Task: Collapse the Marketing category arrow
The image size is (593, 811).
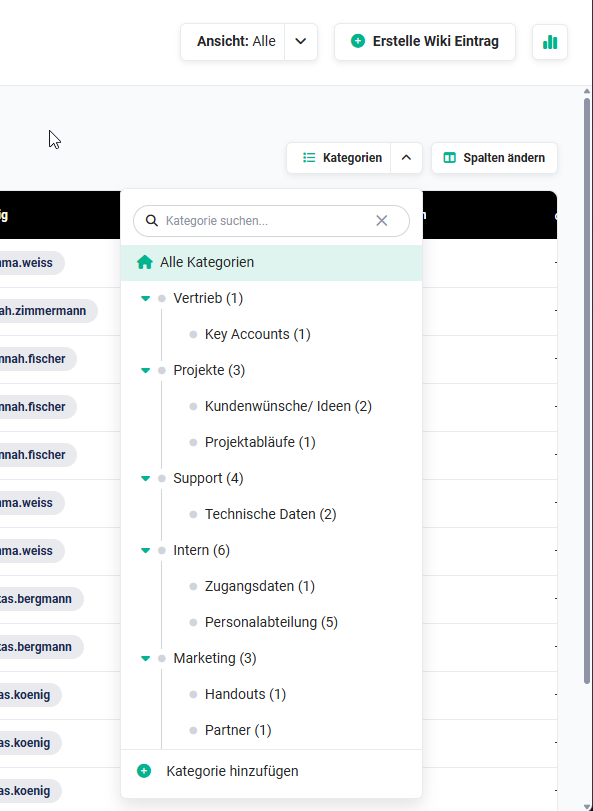Action: [x=145, y=658]
